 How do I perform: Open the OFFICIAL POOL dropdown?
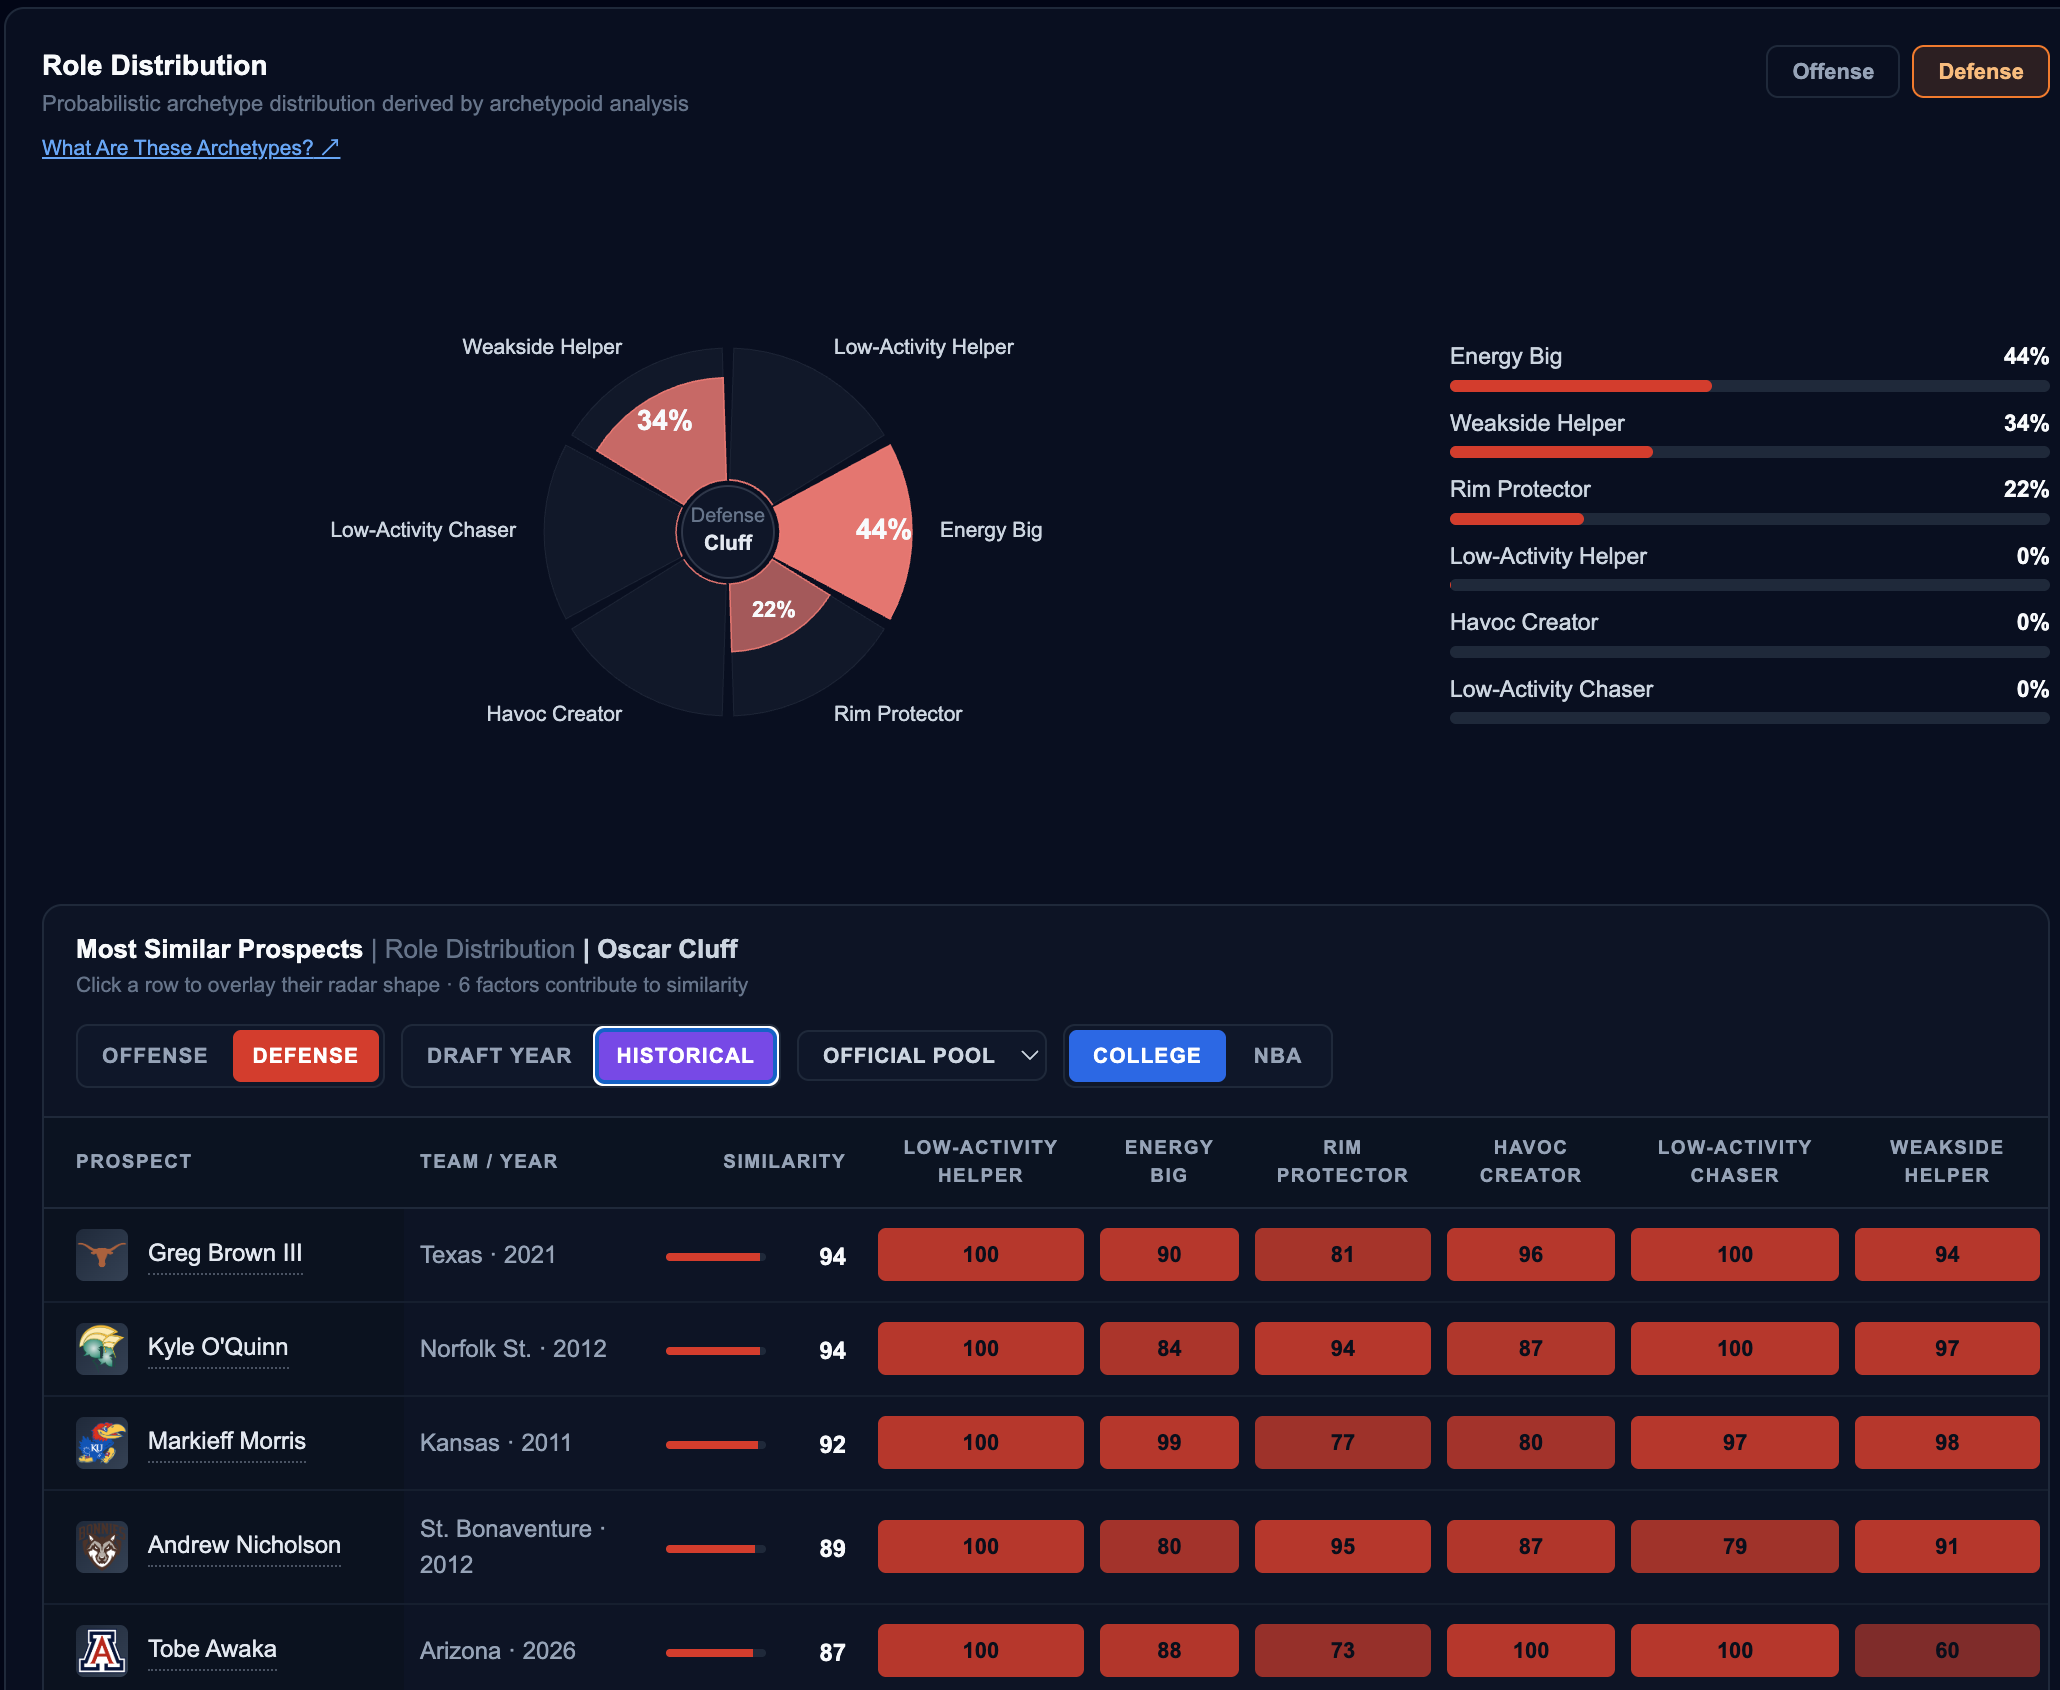click(x=922, y=1056)
